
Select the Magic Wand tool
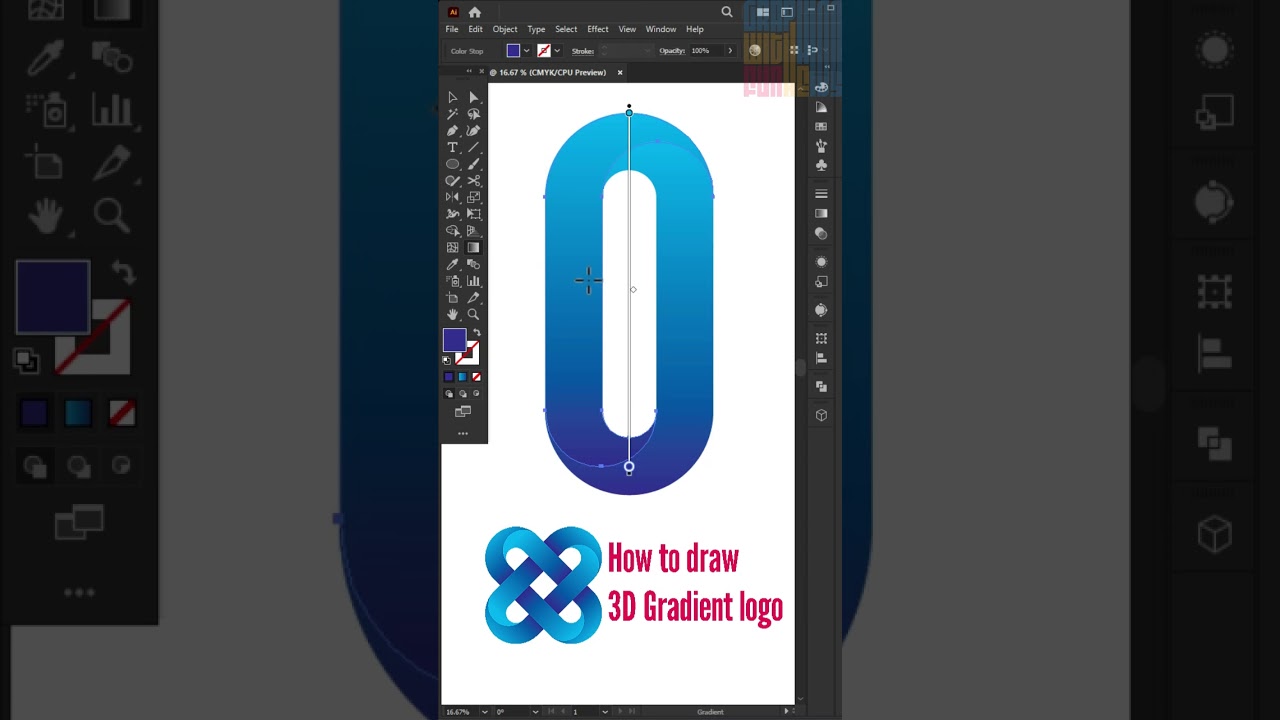[452, 114]
